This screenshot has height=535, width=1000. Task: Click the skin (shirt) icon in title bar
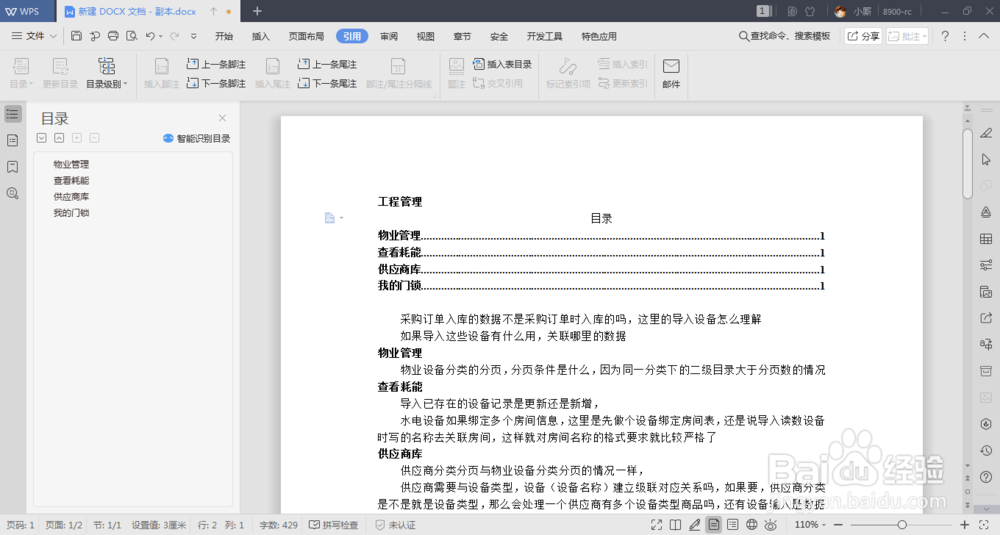pyautogui.click(x=810, y=11)
